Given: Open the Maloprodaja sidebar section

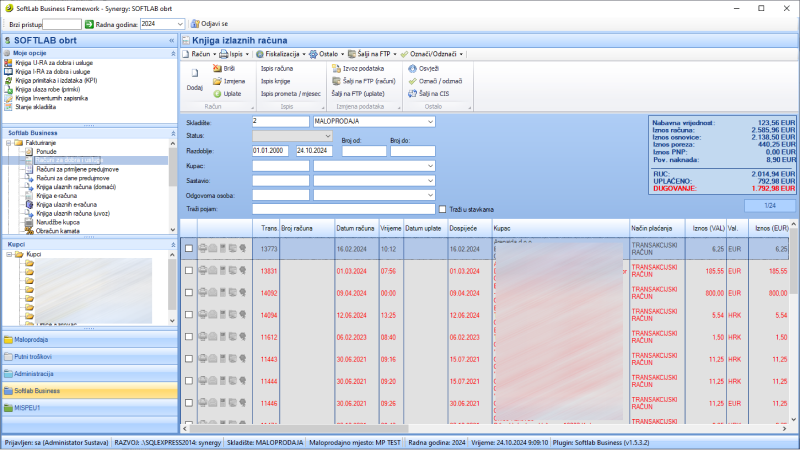Looking at the screenshot, I should [90, 339].
